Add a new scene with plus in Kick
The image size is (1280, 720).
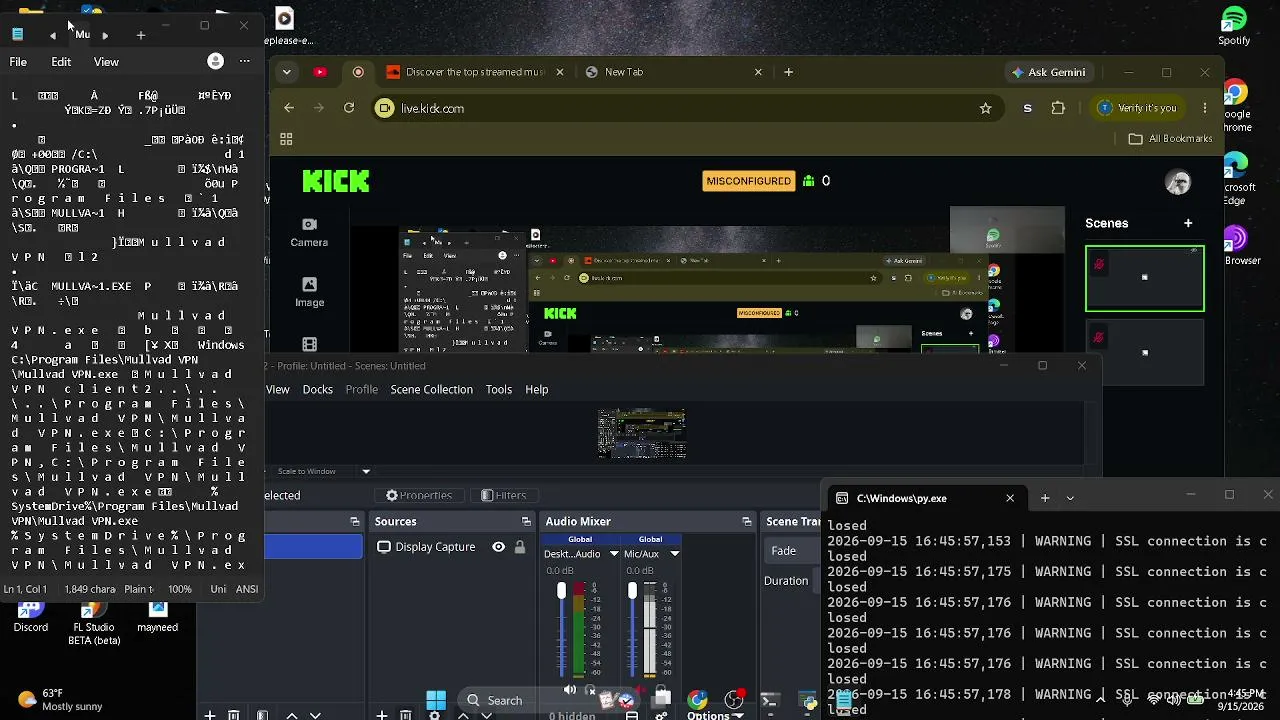pyautogui.click(x=1188, y=223)
